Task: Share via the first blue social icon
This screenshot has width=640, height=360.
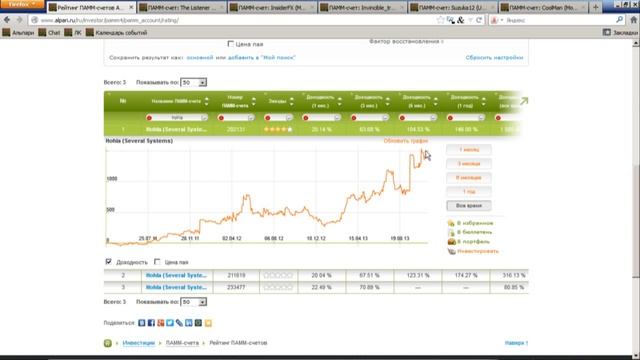Action: (x=142, y=323)
